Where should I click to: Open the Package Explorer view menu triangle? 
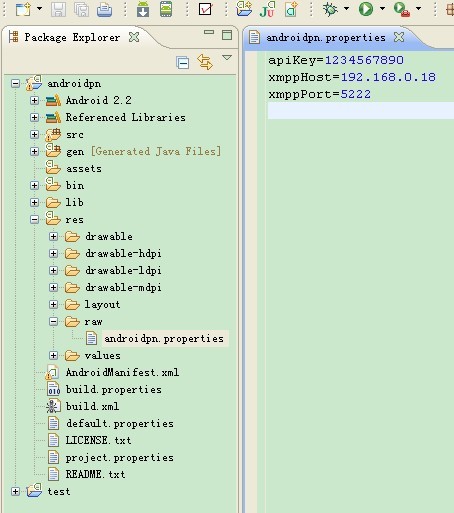[x=227, y=58]
